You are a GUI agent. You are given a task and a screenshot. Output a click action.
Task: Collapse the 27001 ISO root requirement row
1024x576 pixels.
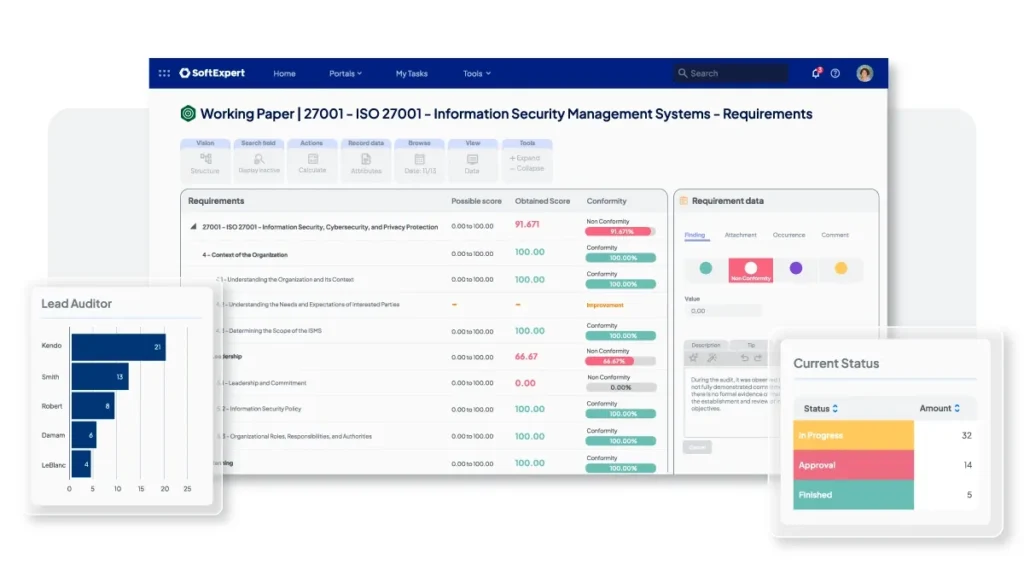click(x=194, y=227)
